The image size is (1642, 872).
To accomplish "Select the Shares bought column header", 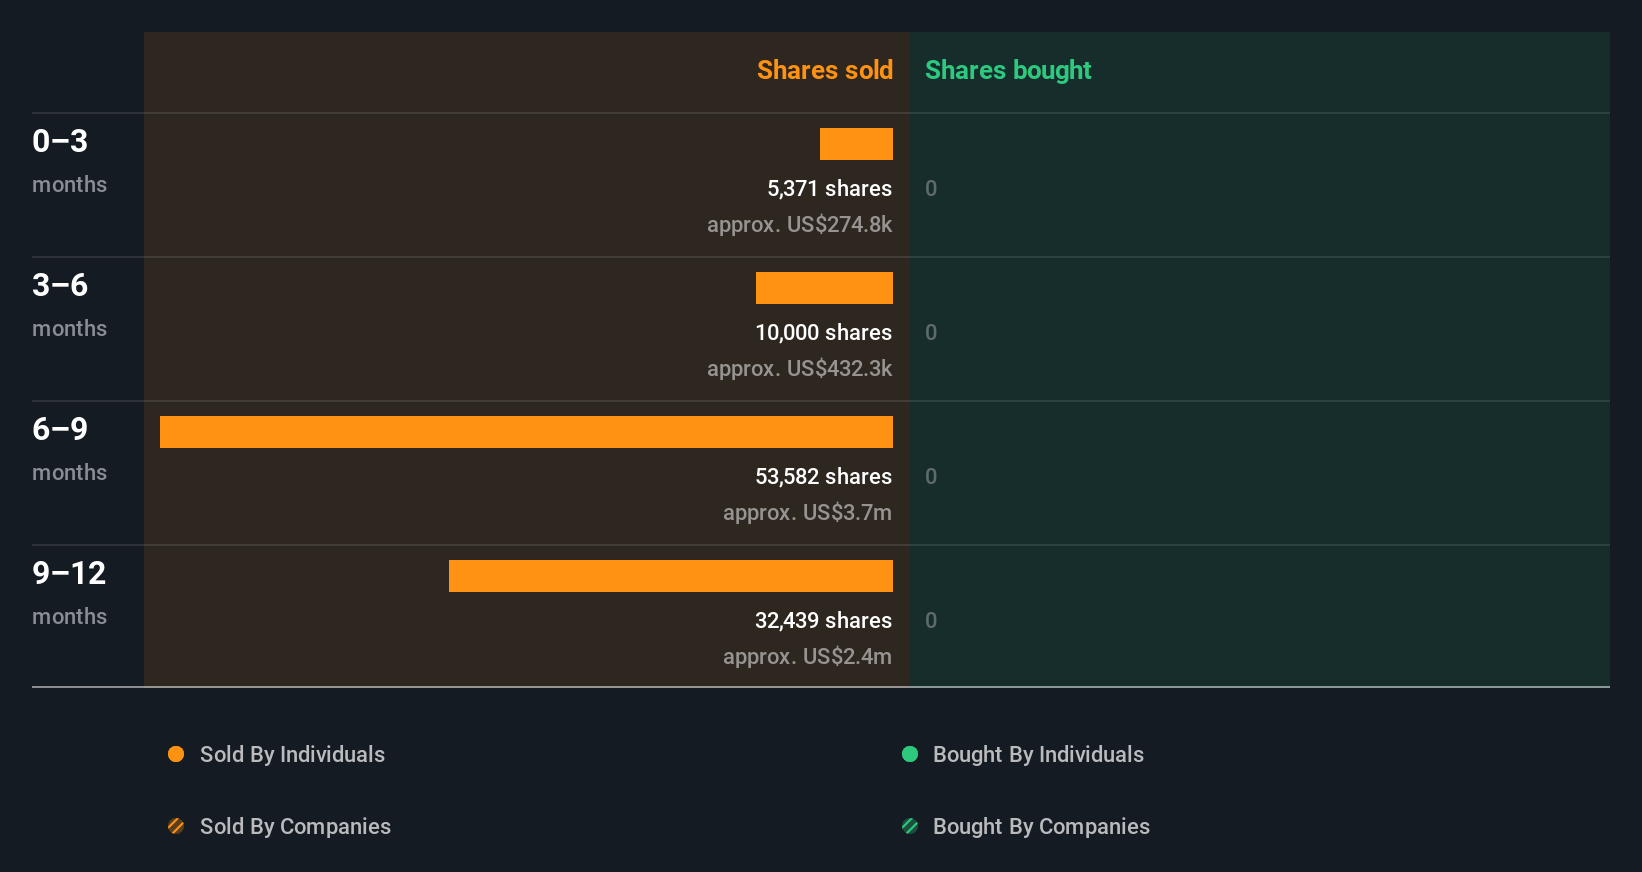I will click(1008, 70).
